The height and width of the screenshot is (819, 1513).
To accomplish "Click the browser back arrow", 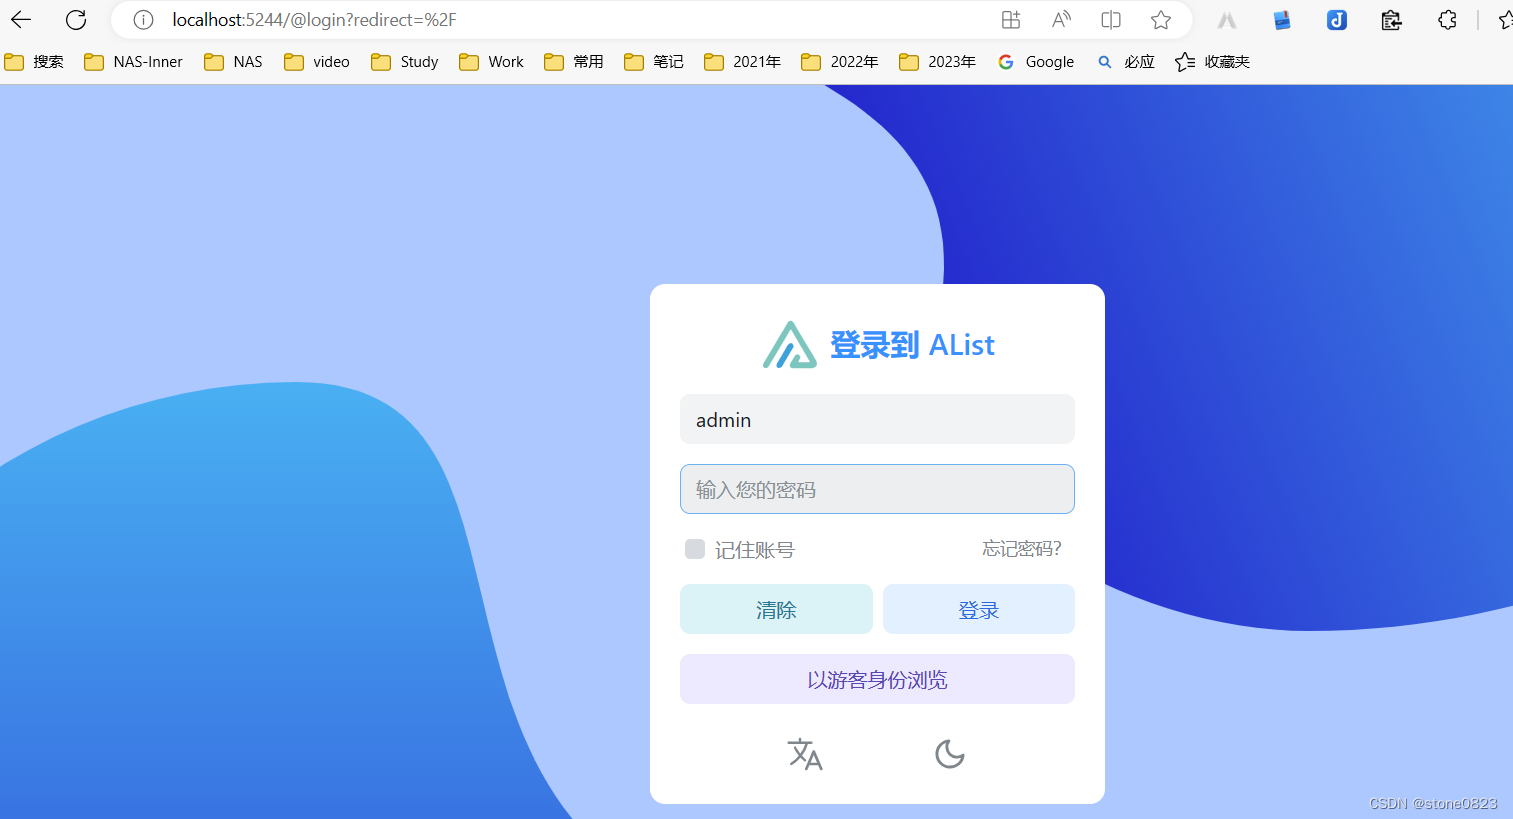I will 21,20.
